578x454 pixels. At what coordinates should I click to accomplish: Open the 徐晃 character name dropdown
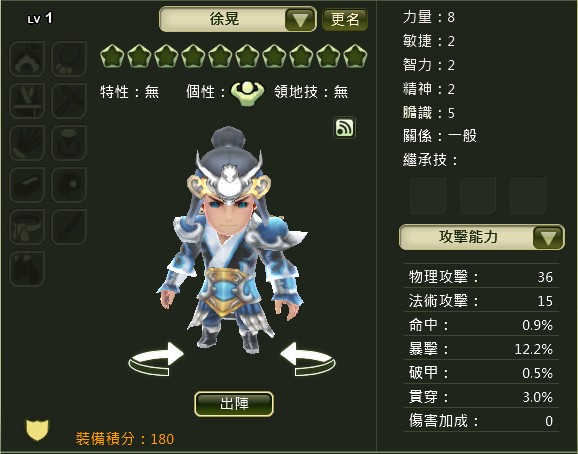coord(238,19)
